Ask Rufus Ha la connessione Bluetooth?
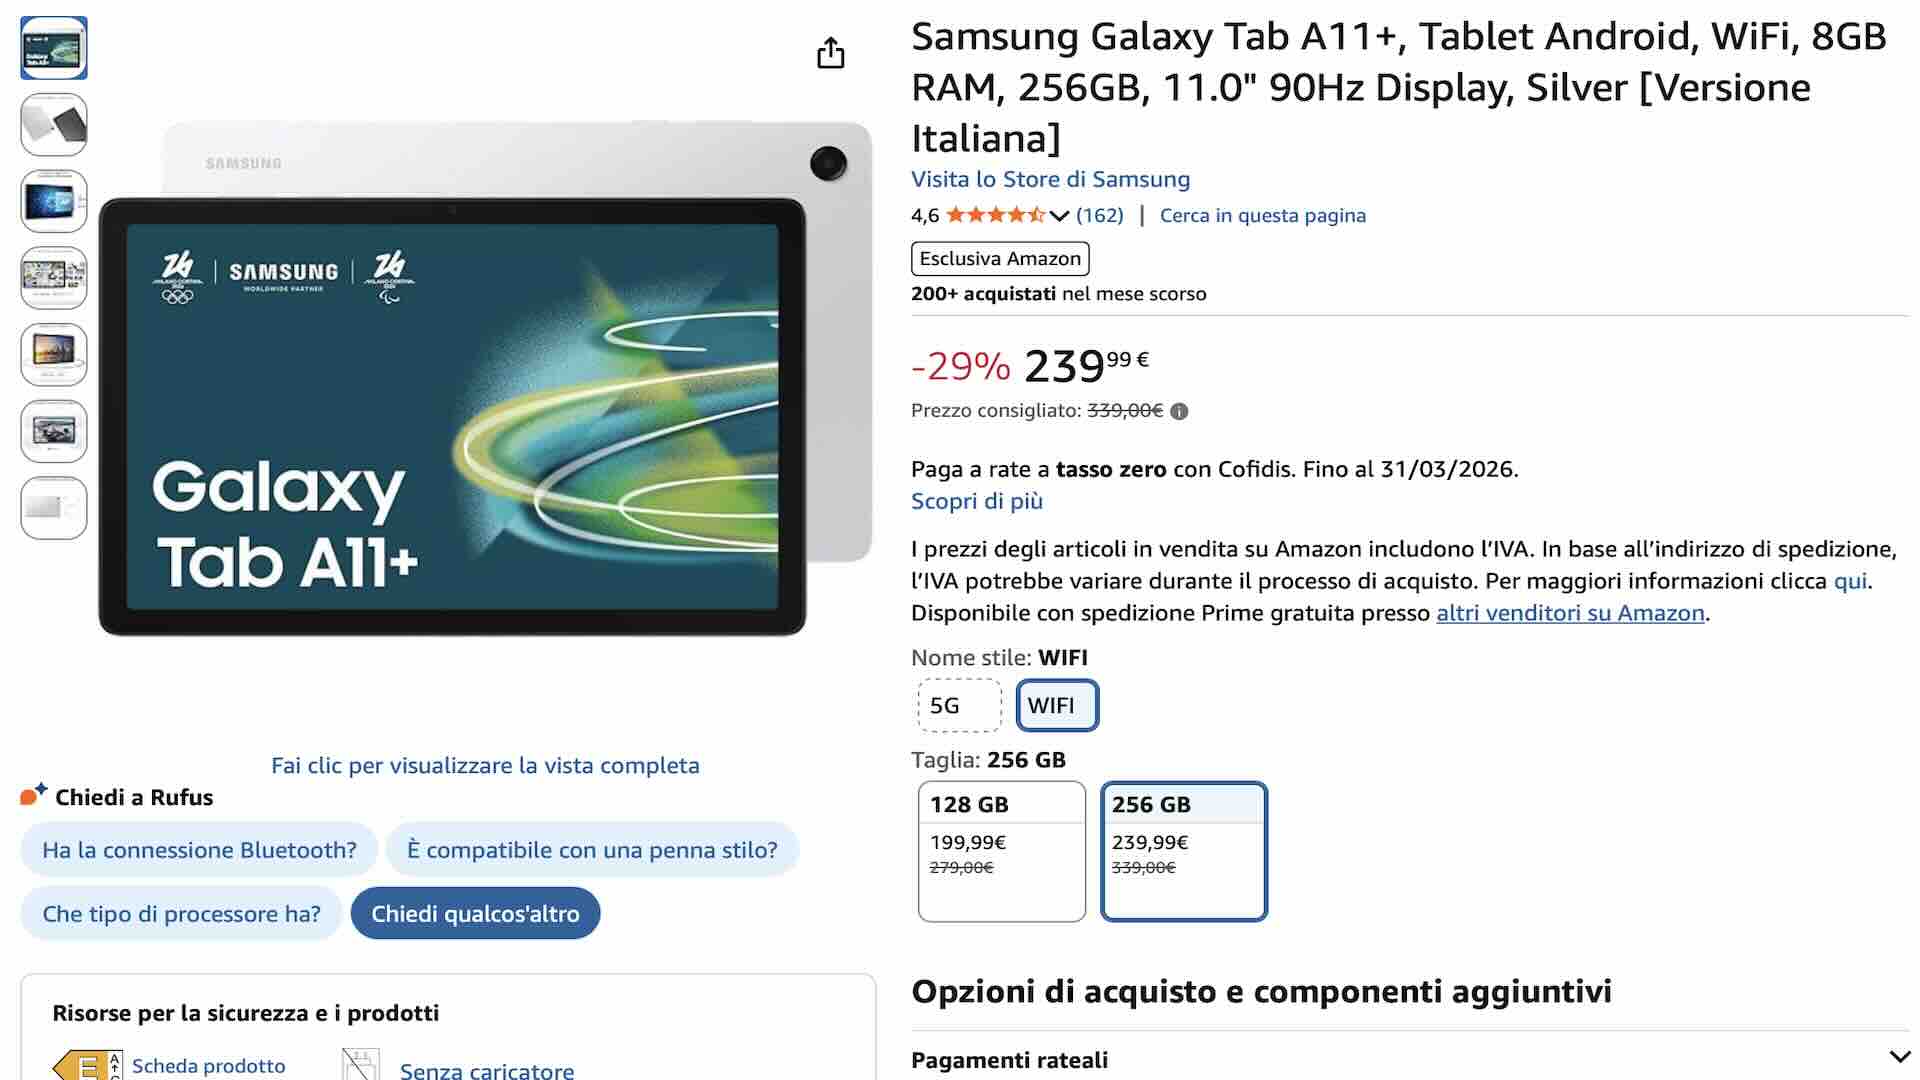The image size is (1920, 1080). tap(197, 849)
